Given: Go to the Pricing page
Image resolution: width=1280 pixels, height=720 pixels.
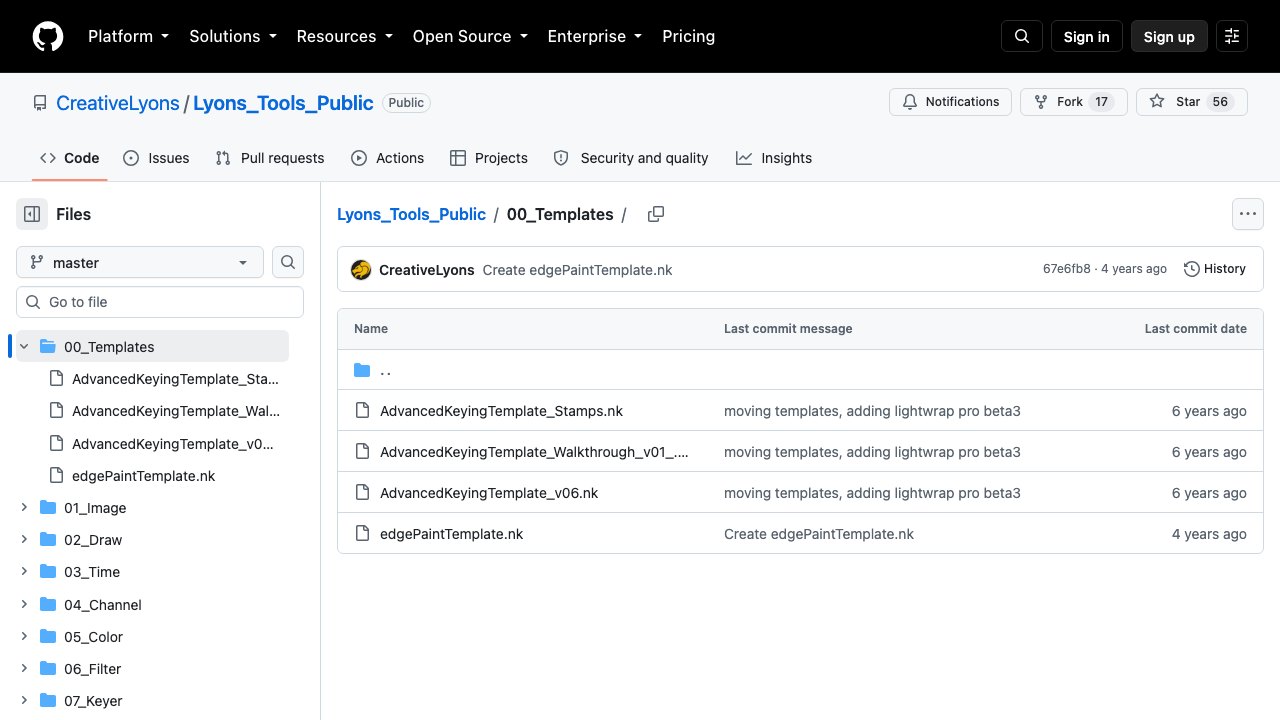Looking at the screenshot, I should coord(689,36).
